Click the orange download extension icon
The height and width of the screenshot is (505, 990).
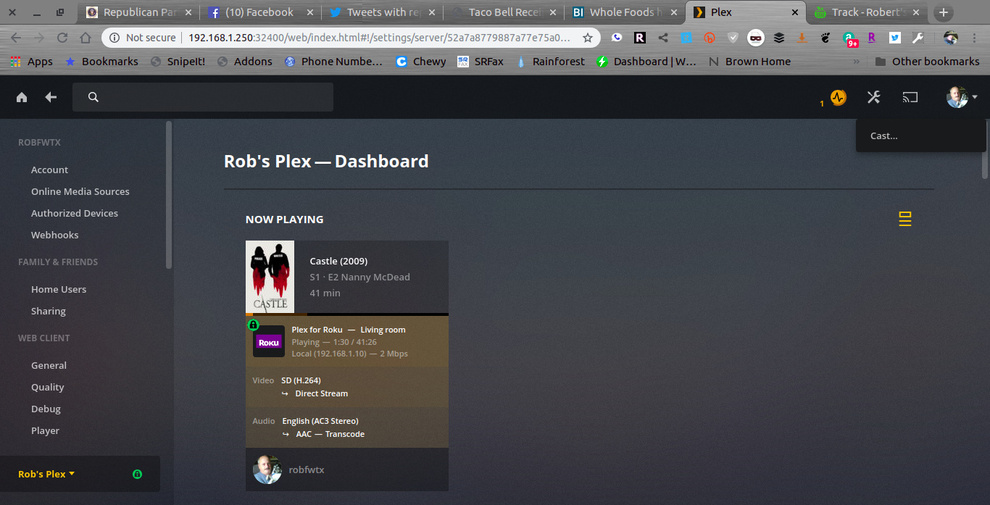802,38
